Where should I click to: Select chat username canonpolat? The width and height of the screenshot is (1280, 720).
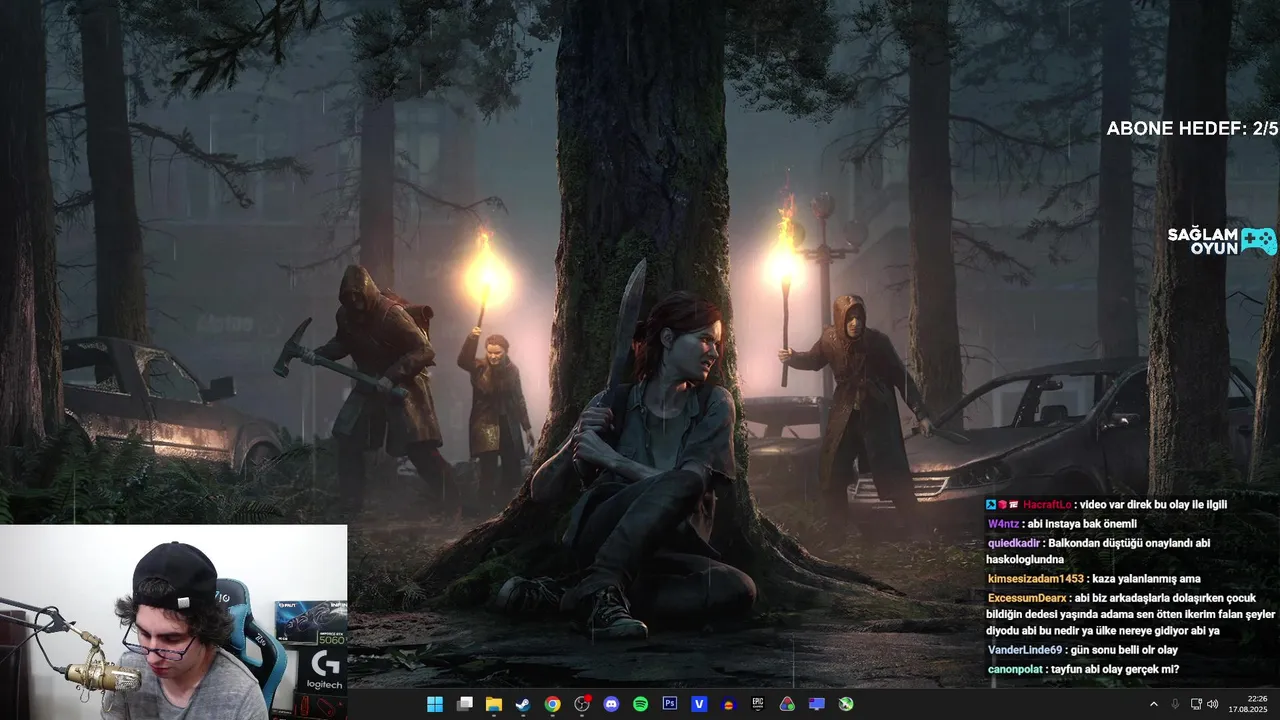click(1016, 669)
